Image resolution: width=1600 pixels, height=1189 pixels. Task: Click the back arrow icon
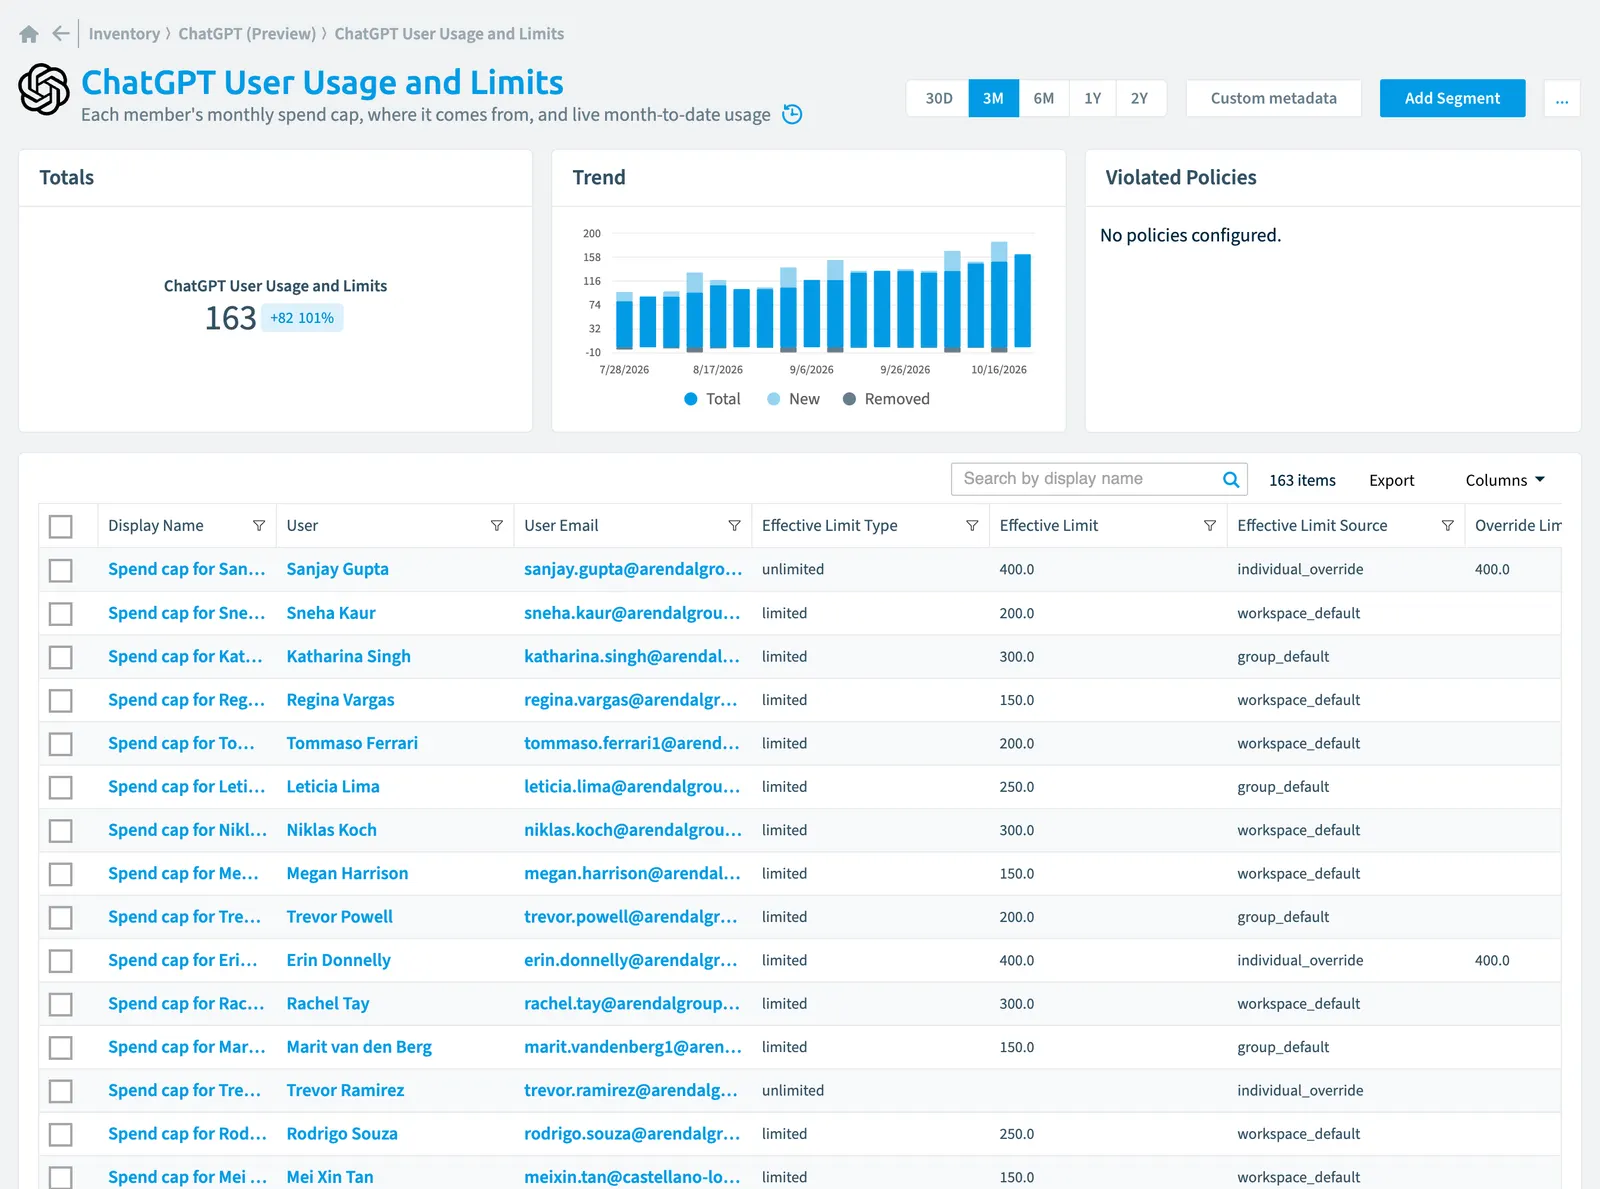click(61, 34)
